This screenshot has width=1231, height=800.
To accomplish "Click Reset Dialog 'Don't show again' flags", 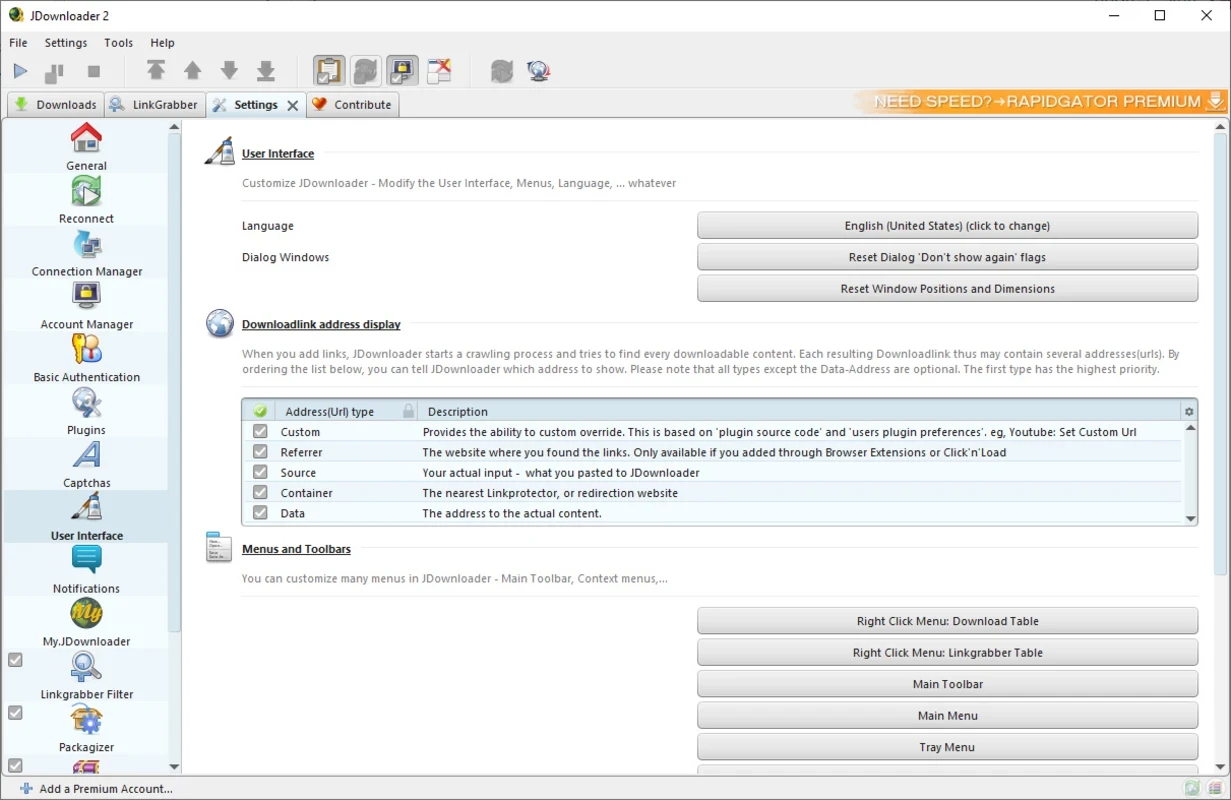I will click(947, 257).
